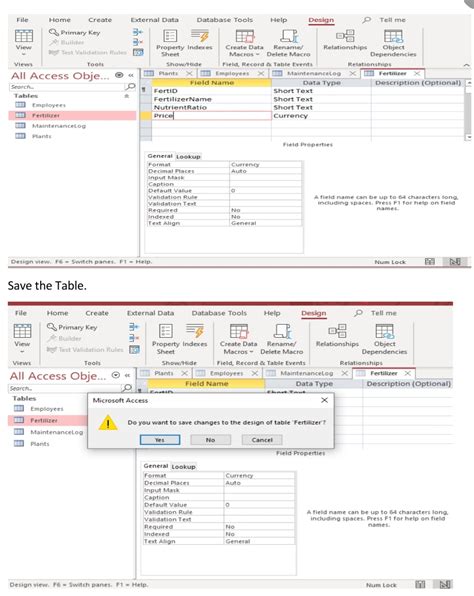The height and width of the screenshot is (596, 474).
Task: Click Datasheet view icon in bottom status bar
Action: click(x=420, y=584)
